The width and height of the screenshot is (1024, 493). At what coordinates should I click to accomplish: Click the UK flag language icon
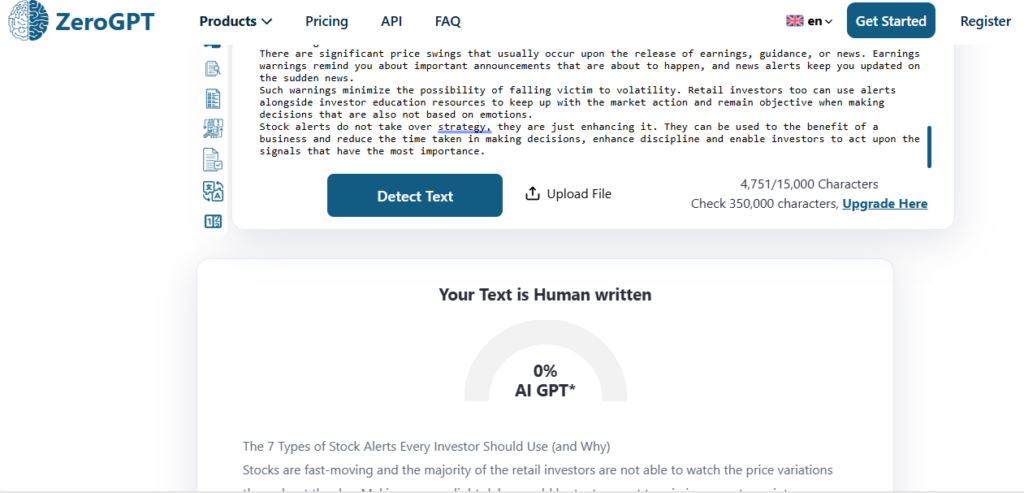coord(795,21)
